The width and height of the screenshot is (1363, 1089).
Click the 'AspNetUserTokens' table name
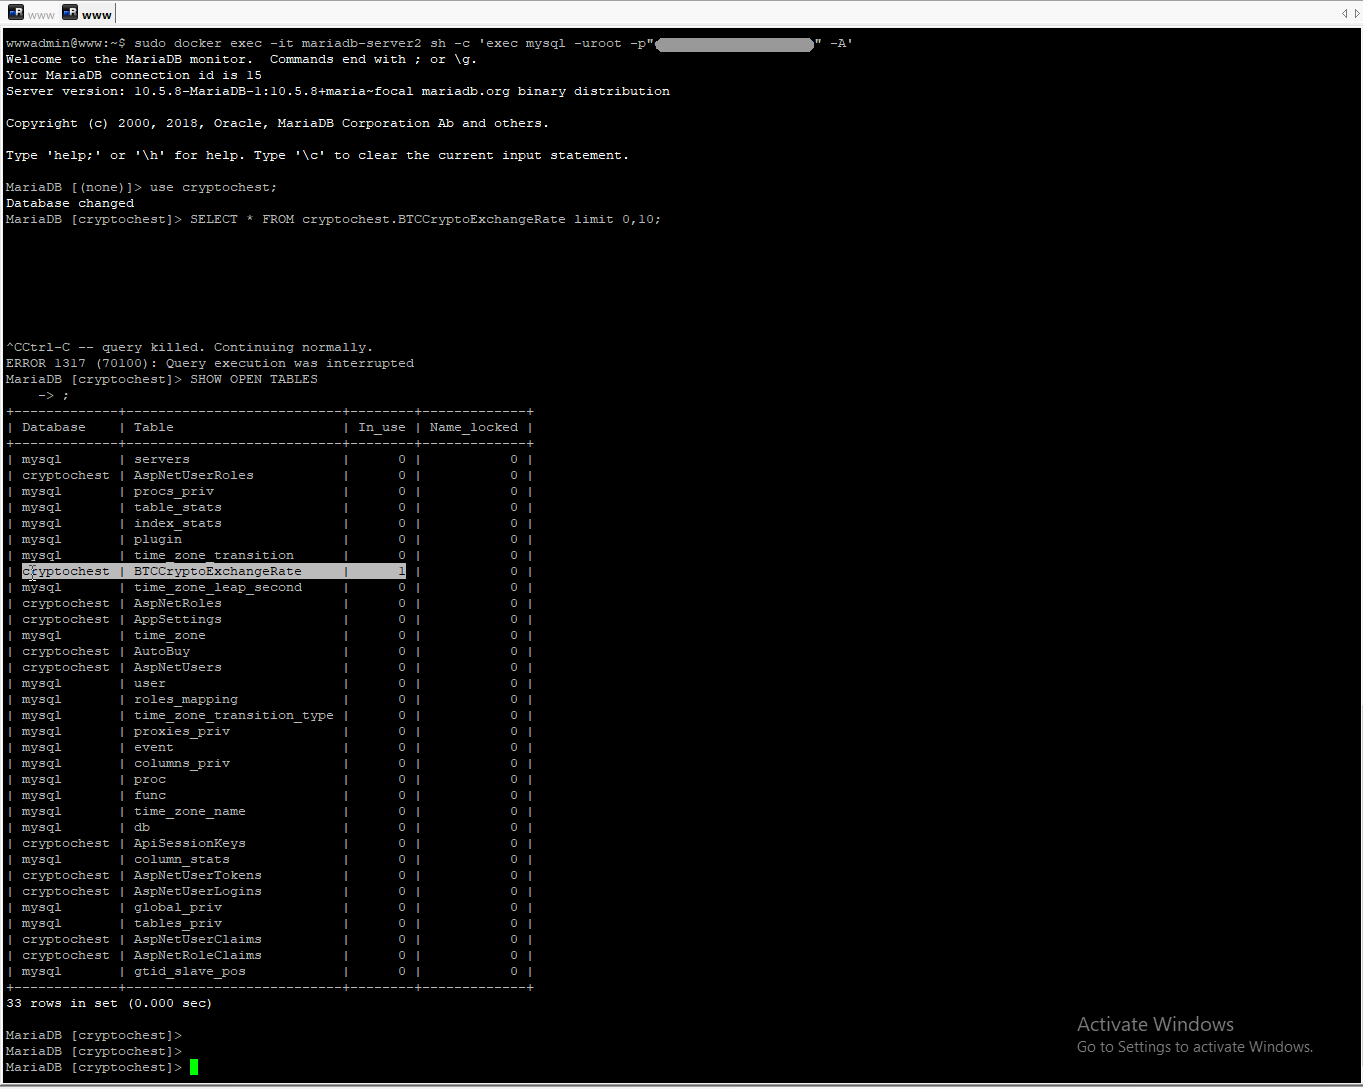coord(198,875)
